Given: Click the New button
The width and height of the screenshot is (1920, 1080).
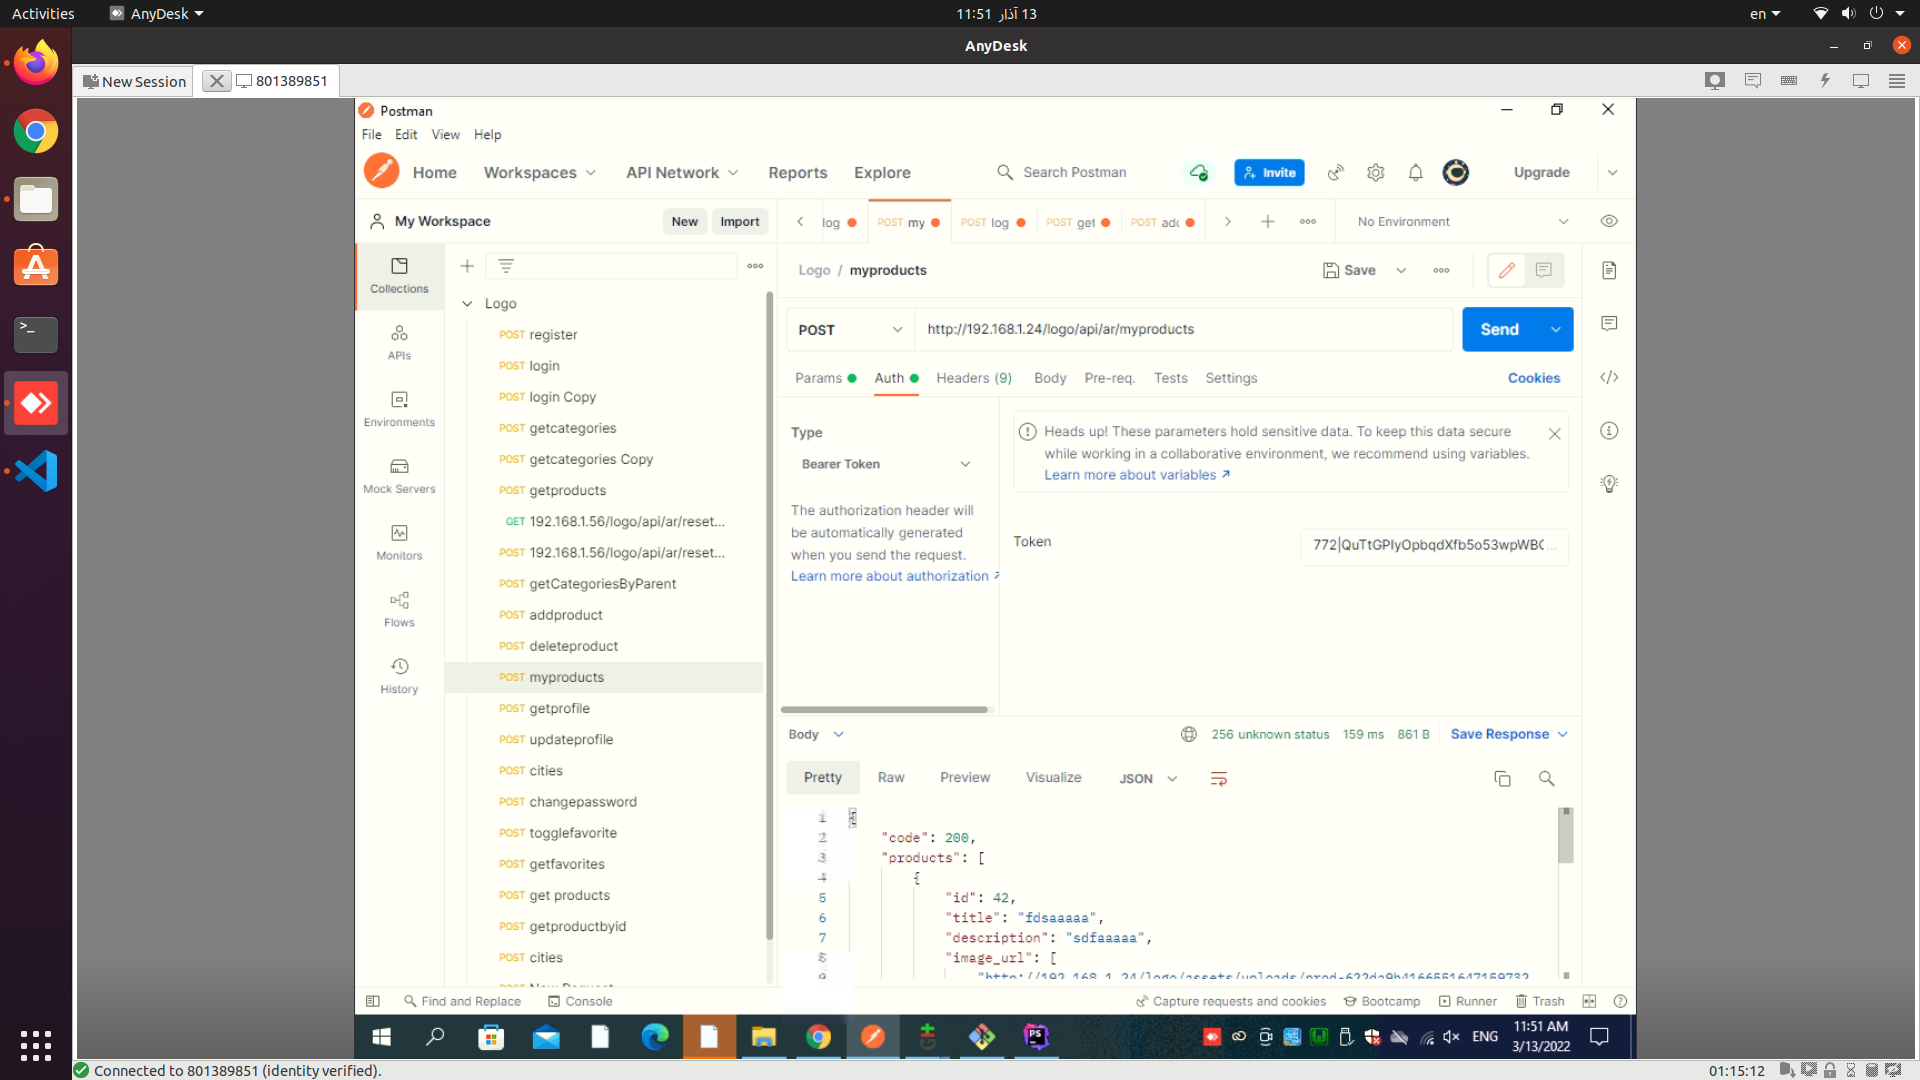Looking at the screenshot, I should coord(684,221).
